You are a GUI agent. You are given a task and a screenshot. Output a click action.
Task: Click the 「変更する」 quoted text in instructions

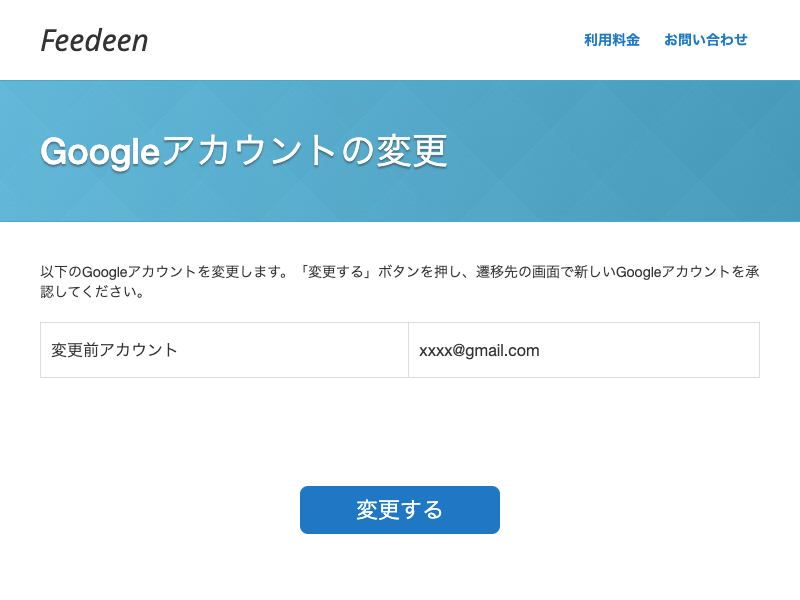pyautogui.click(x=338, y=272)
